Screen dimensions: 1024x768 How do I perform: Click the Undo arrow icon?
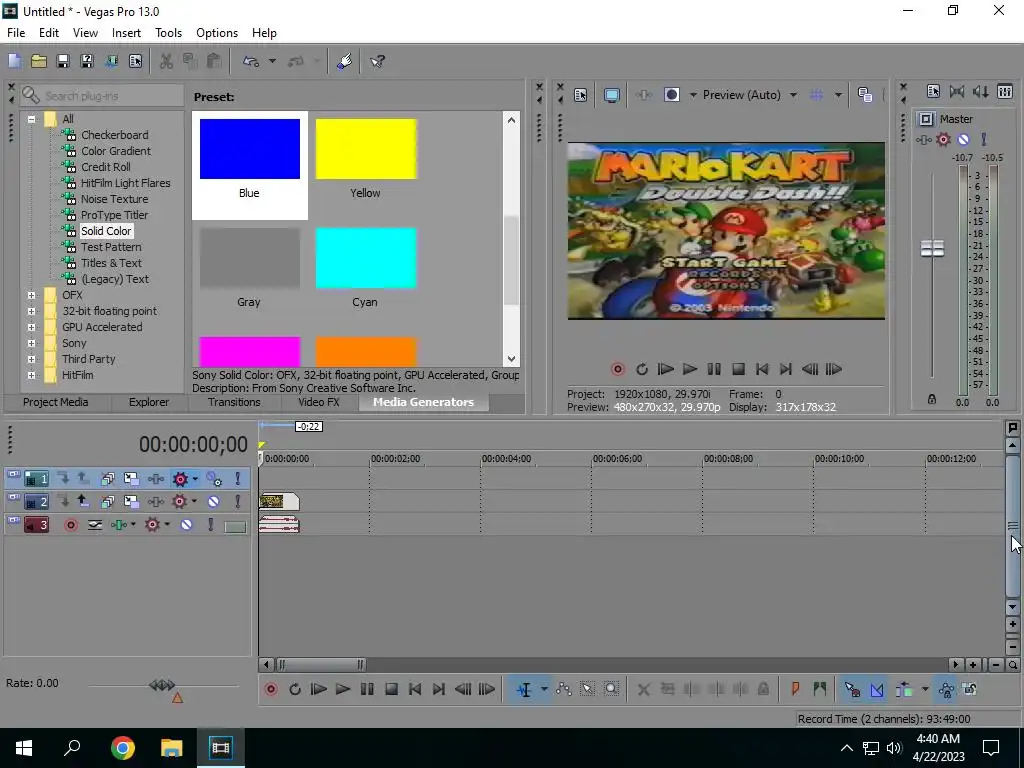coord(251,61)
